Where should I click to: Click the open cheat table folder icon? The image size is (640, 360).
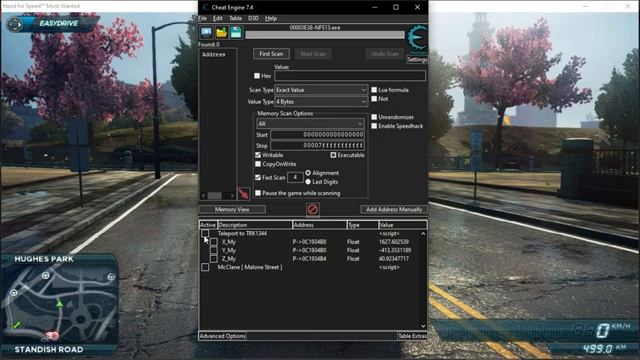click(221, 33)
